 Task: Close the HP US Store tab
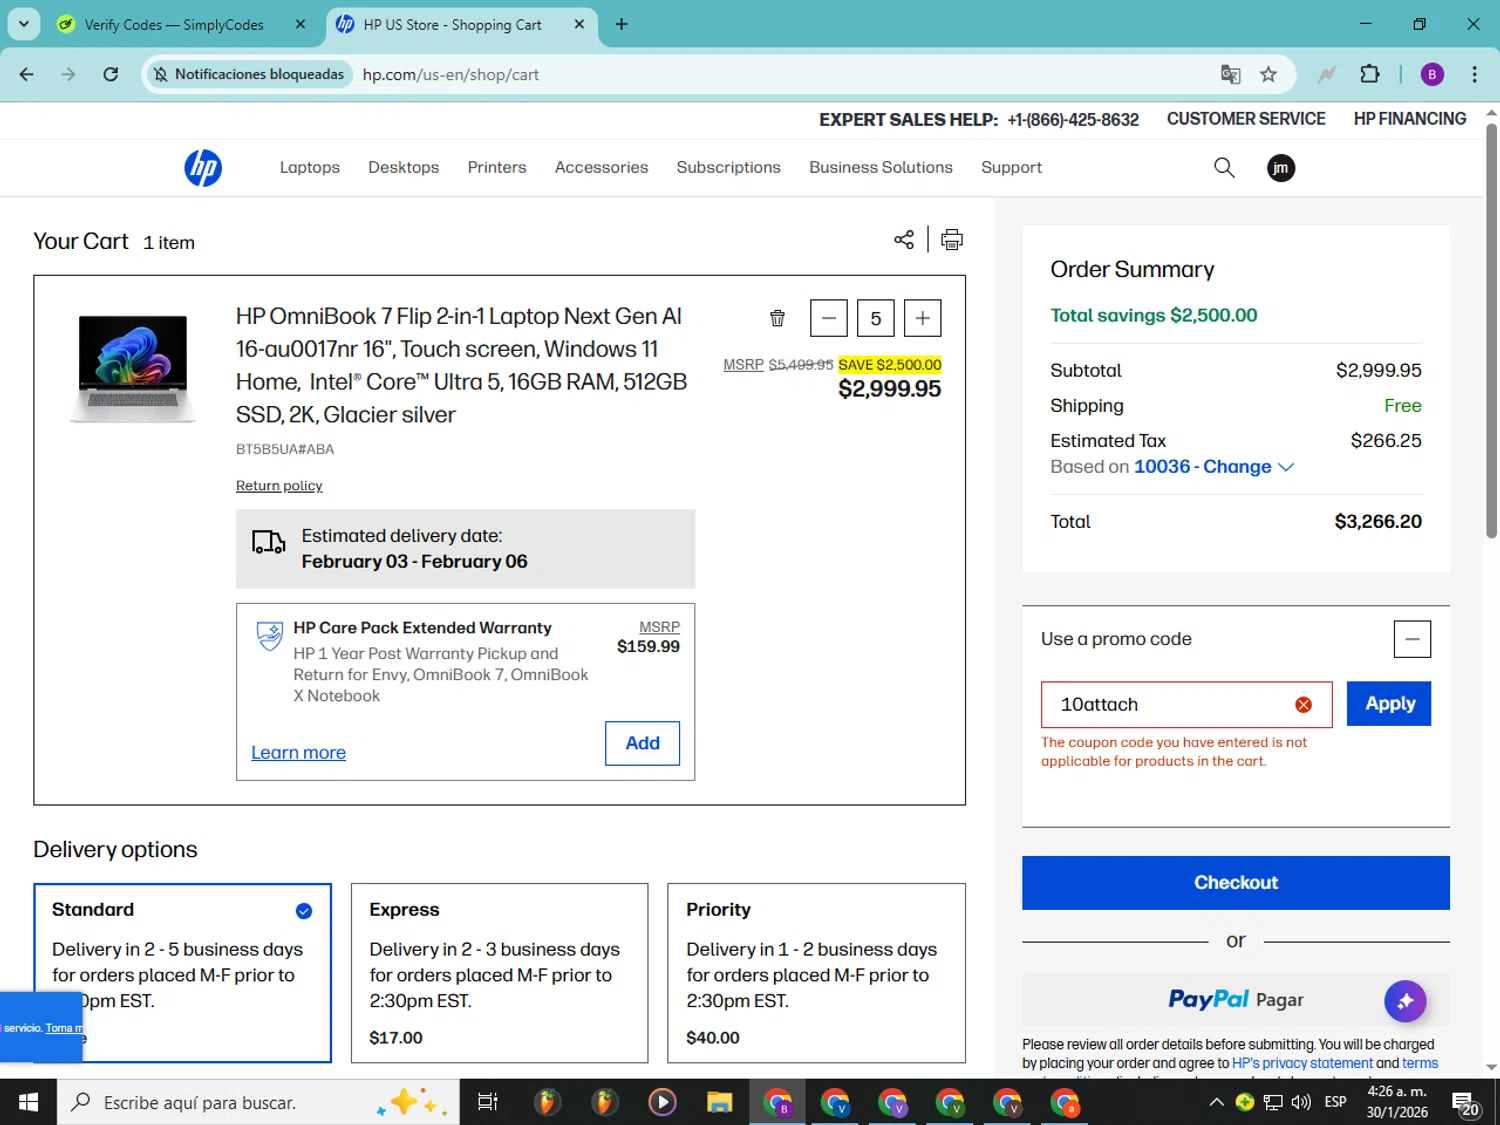(579, 24)
